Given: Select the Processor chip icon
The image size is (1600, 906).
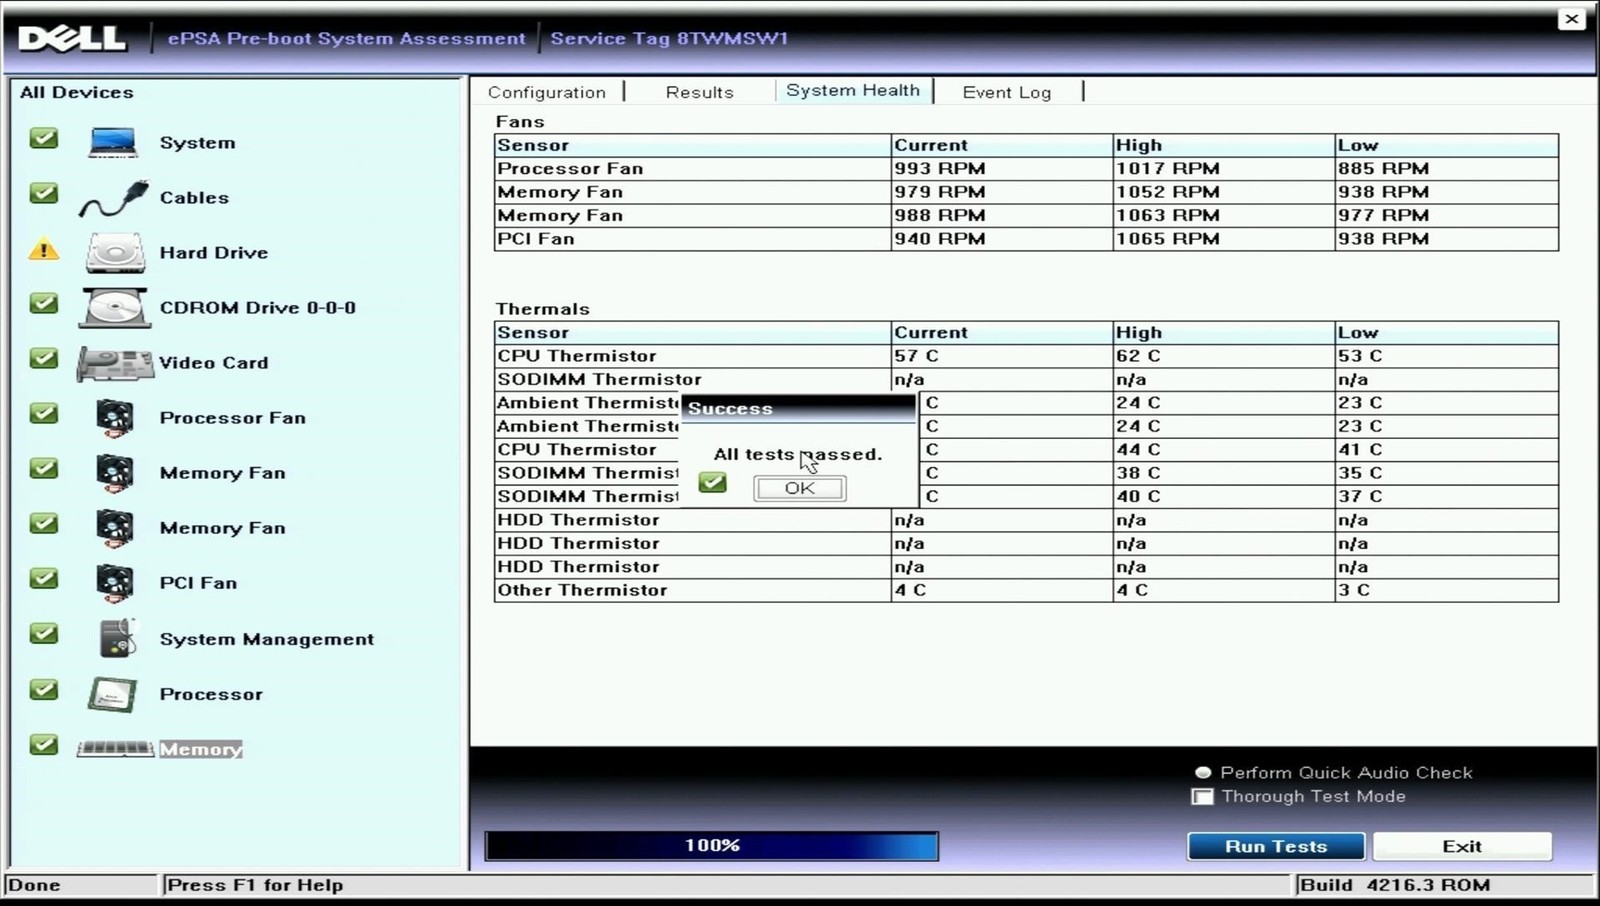Looking at the screenshot, I should point(112,694).
